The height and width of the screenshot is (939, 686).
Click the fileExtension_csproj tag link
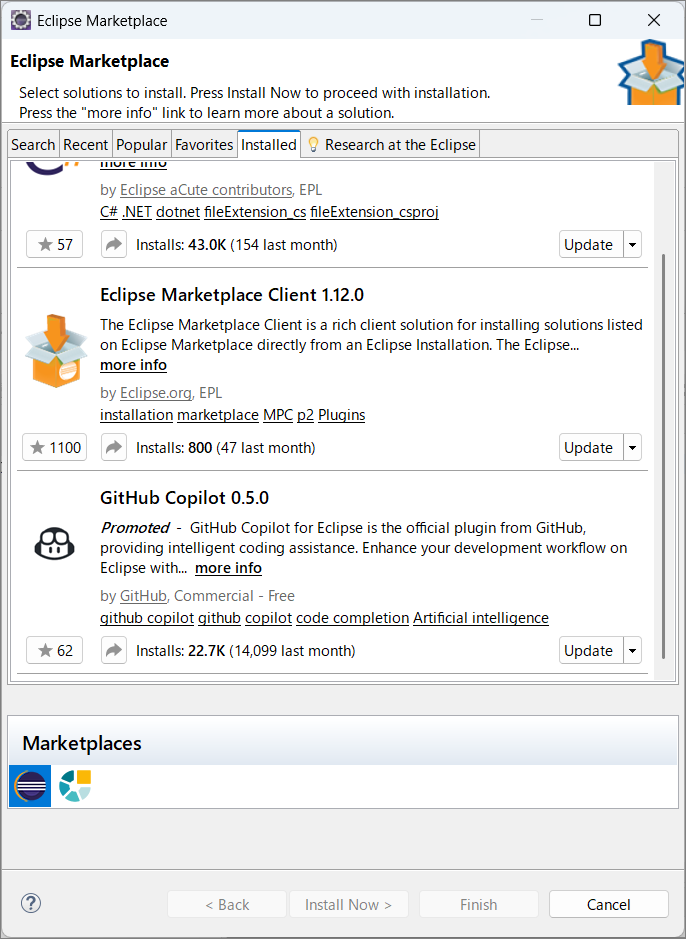coord(374,212)
